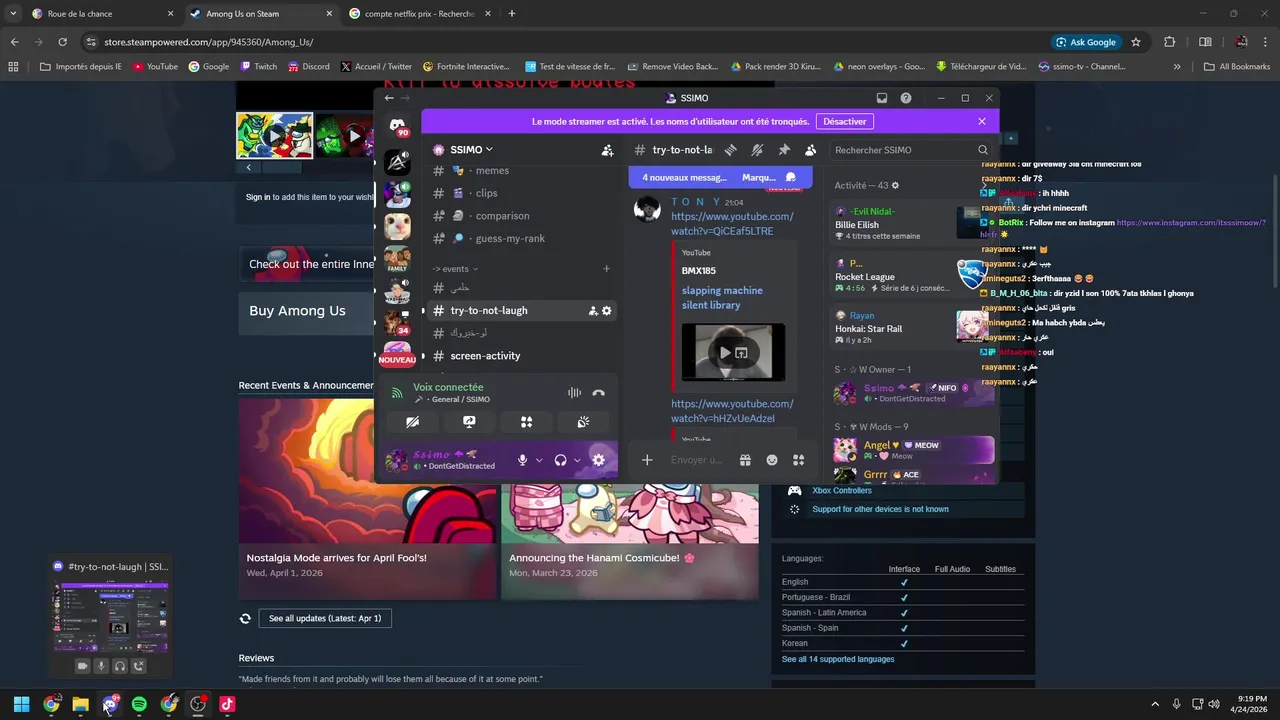Viewport: 1280px width, 720px height.
Task: Toggle notification mute in channel header
Action: (757, 150)
